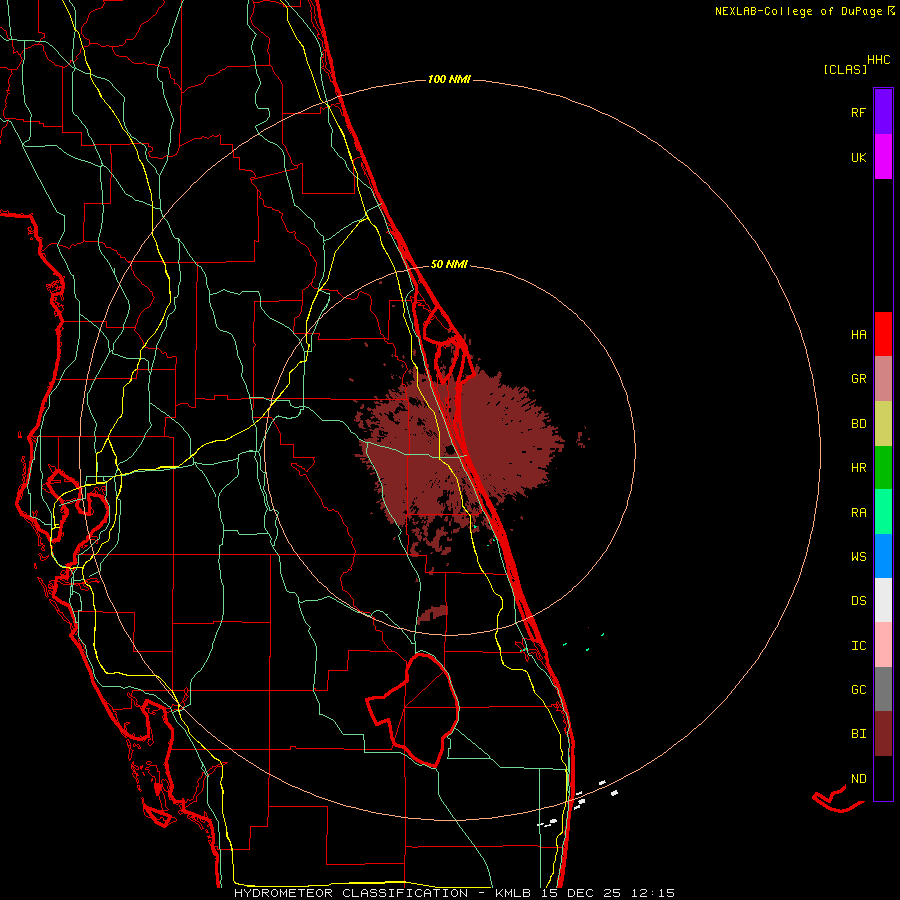Image resolution: width=900 pixels, height=900 pixels.
Task: Click the BD legend label
Action: click(858, 424)
